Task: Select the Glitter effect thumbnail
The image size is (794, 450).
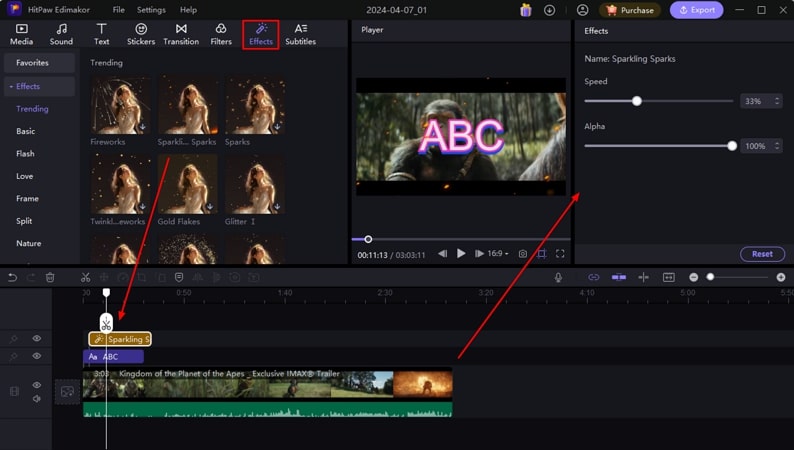Action: [x=255, y=184]
